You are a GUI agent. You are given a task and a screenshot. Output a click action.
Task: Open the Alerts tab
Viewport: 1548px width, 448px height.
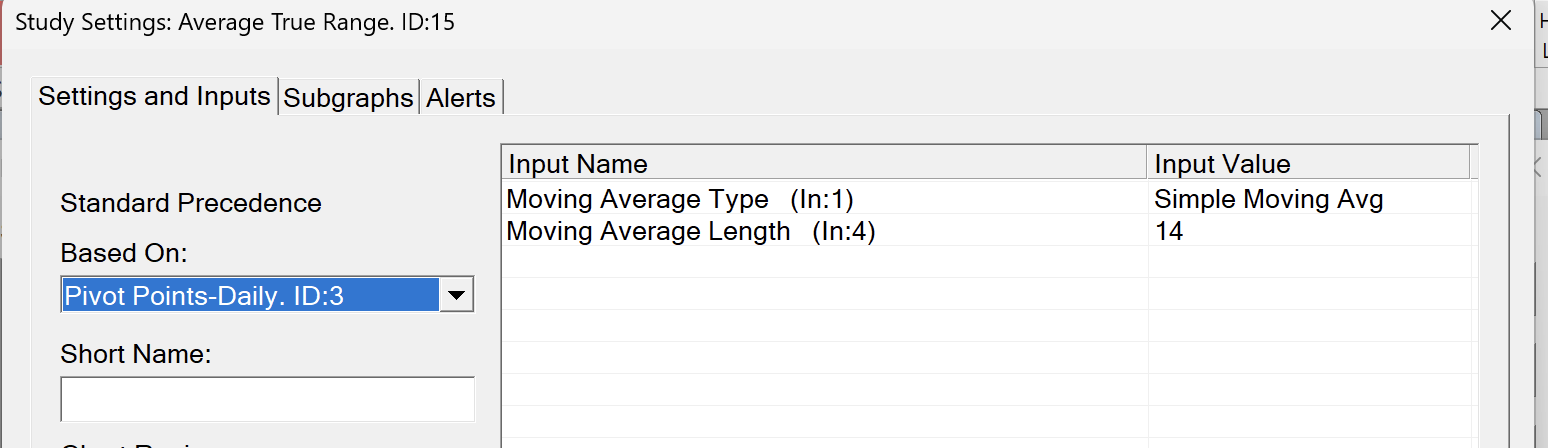(x=460, y=98)
